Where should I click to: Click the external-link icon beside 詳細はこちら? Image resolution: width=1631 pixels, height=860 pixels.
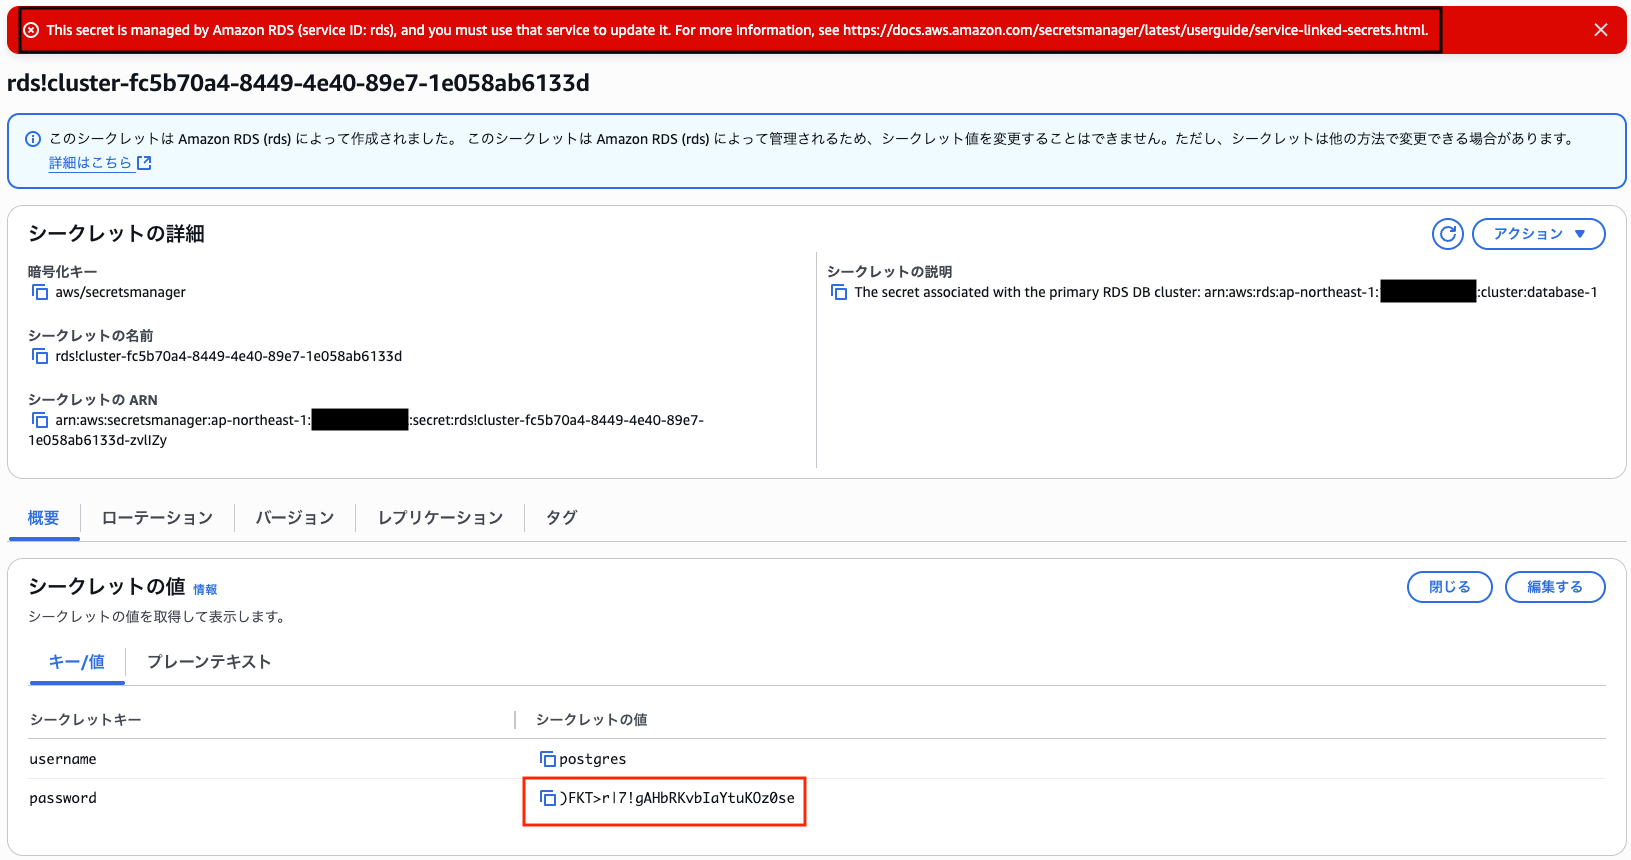pyautogui.click(x=144, y=162)
